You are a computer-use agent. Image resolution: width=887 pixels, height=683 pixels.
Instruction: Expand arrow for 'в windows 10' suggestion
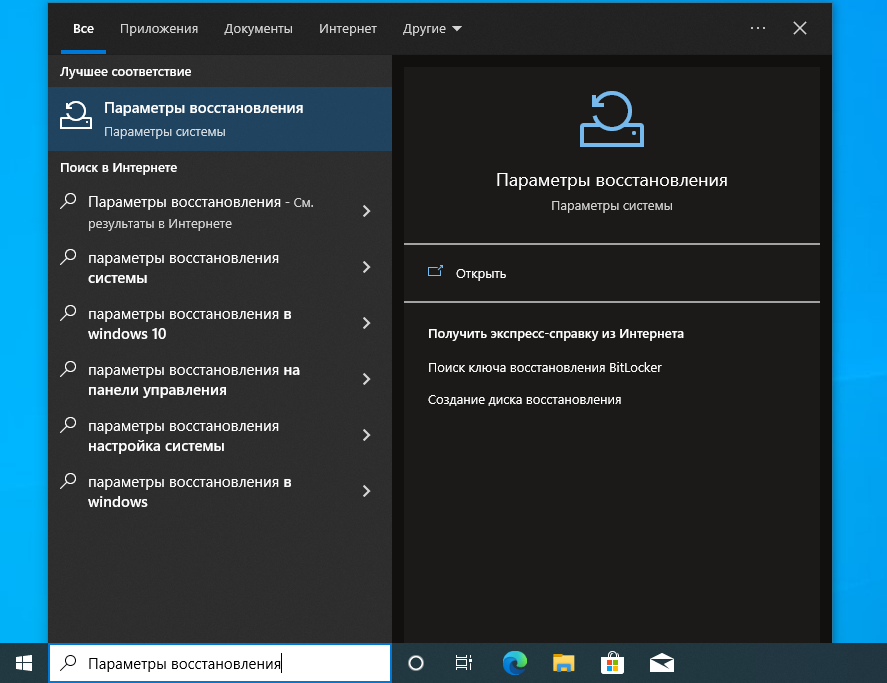tap(367, 323)
